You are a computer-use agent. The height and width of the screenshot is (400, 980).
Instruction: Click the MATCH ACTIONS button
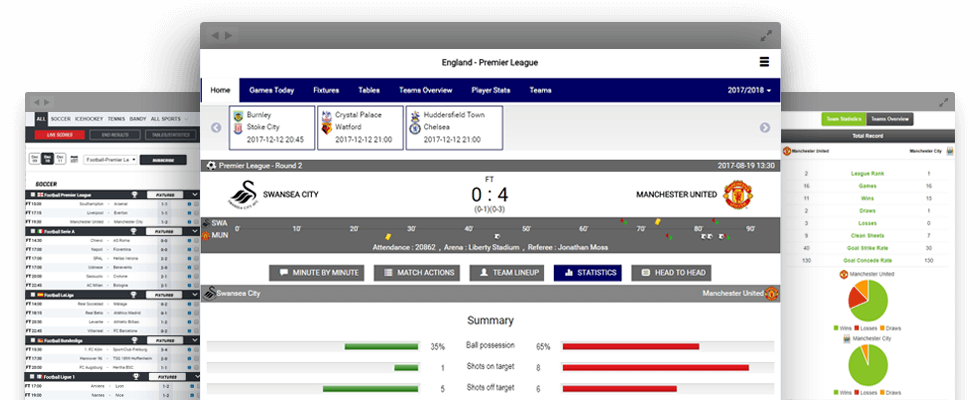[x=417, y=273]
